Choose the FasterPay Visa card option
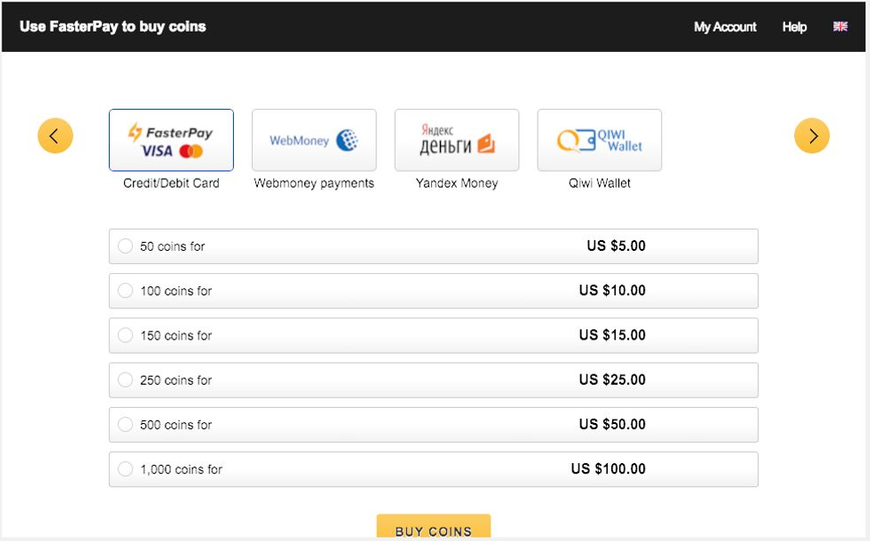The height and width of the screenshot is (541, 870). (171, 140)
